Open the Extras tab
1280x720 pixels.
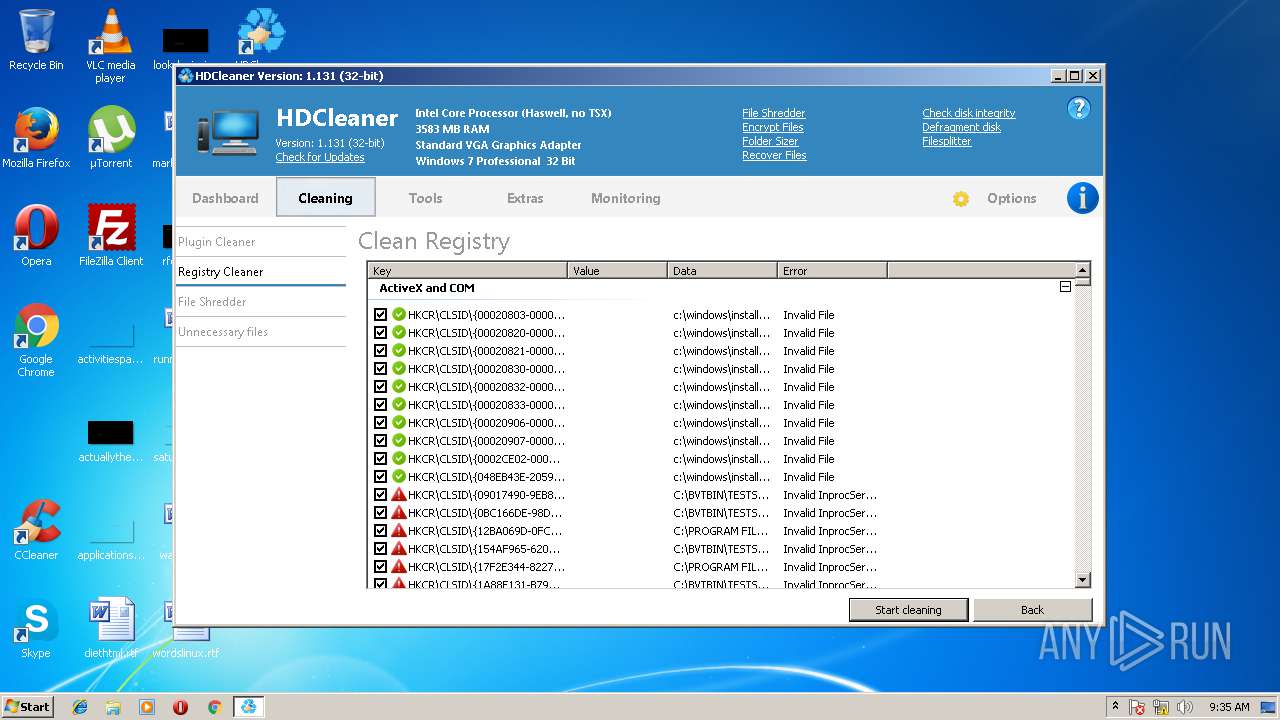pyautogui.click(x=525, y=198)
